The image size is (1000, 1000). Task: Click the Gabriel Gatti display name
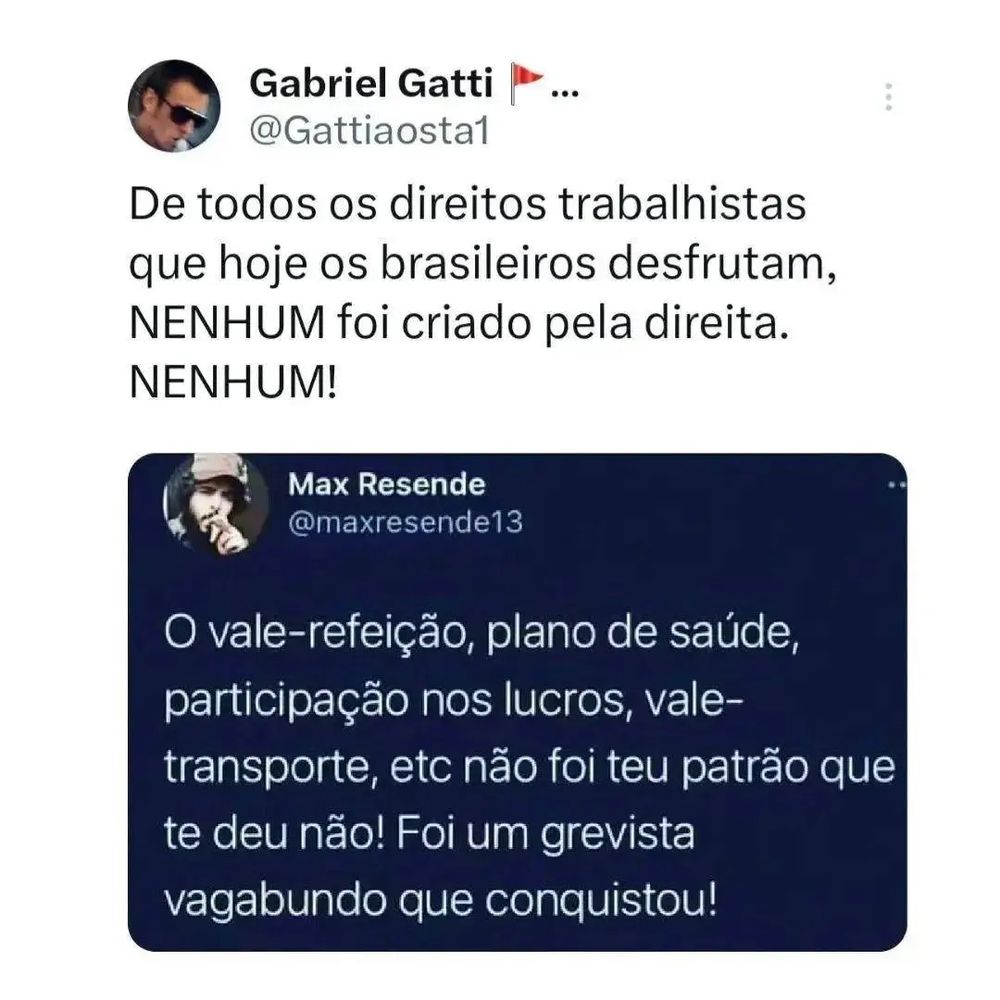371,84
